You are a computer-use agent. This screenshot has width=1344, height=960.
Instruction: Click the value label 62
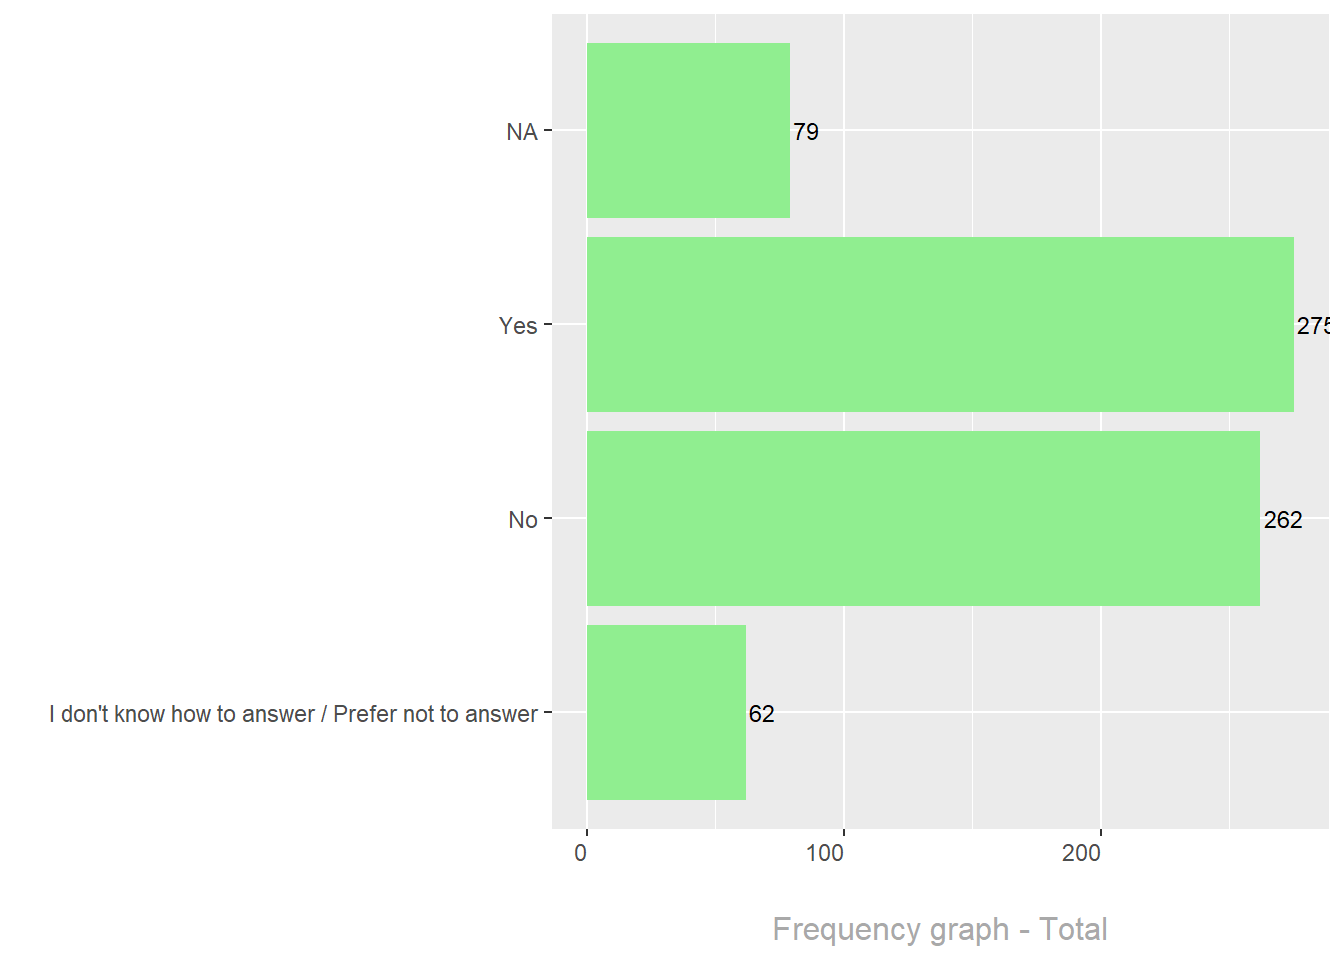pos(762,714)
